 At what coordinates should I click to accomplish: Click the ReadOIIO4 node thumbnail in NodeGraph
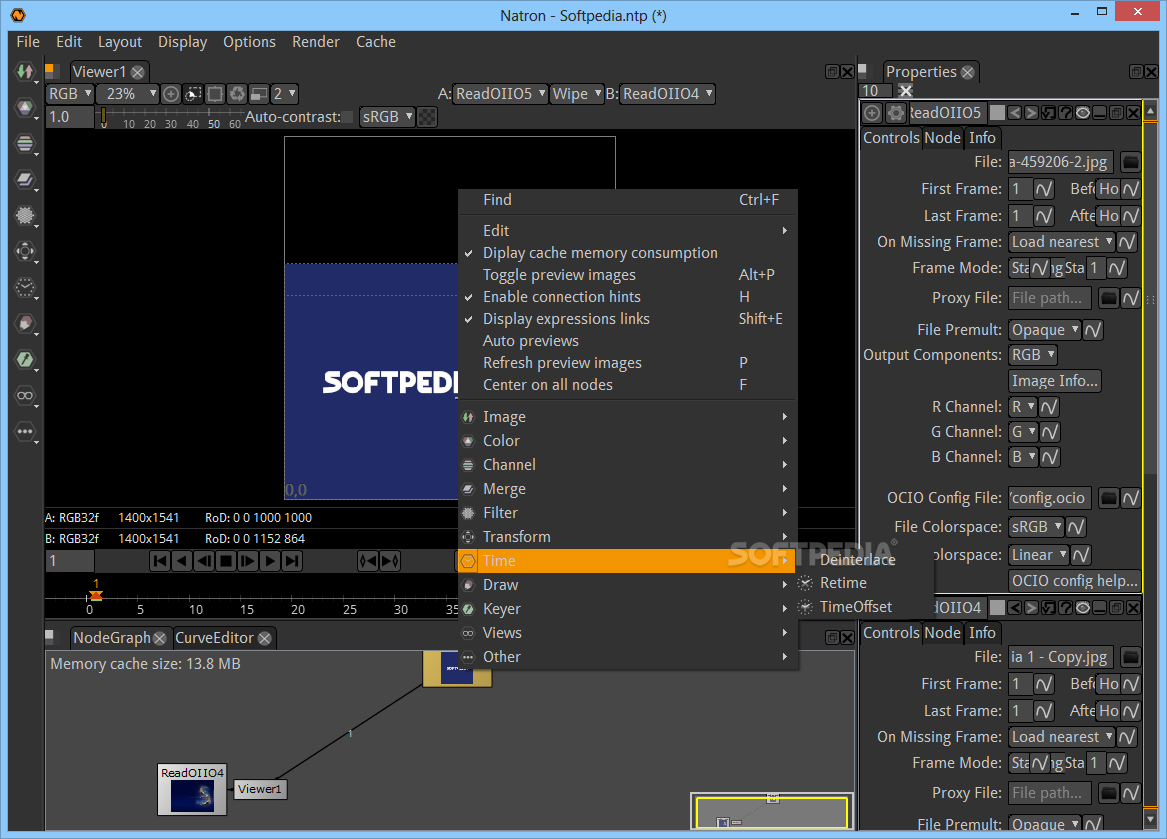point(192,797)
